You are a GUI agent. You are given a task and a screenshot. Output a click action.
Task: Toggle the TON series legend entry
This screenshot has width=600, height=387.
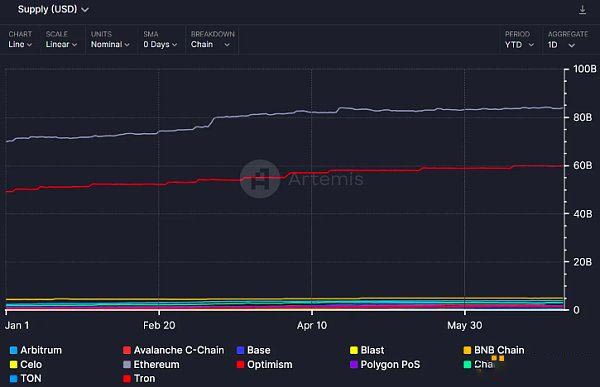point(25,378)
